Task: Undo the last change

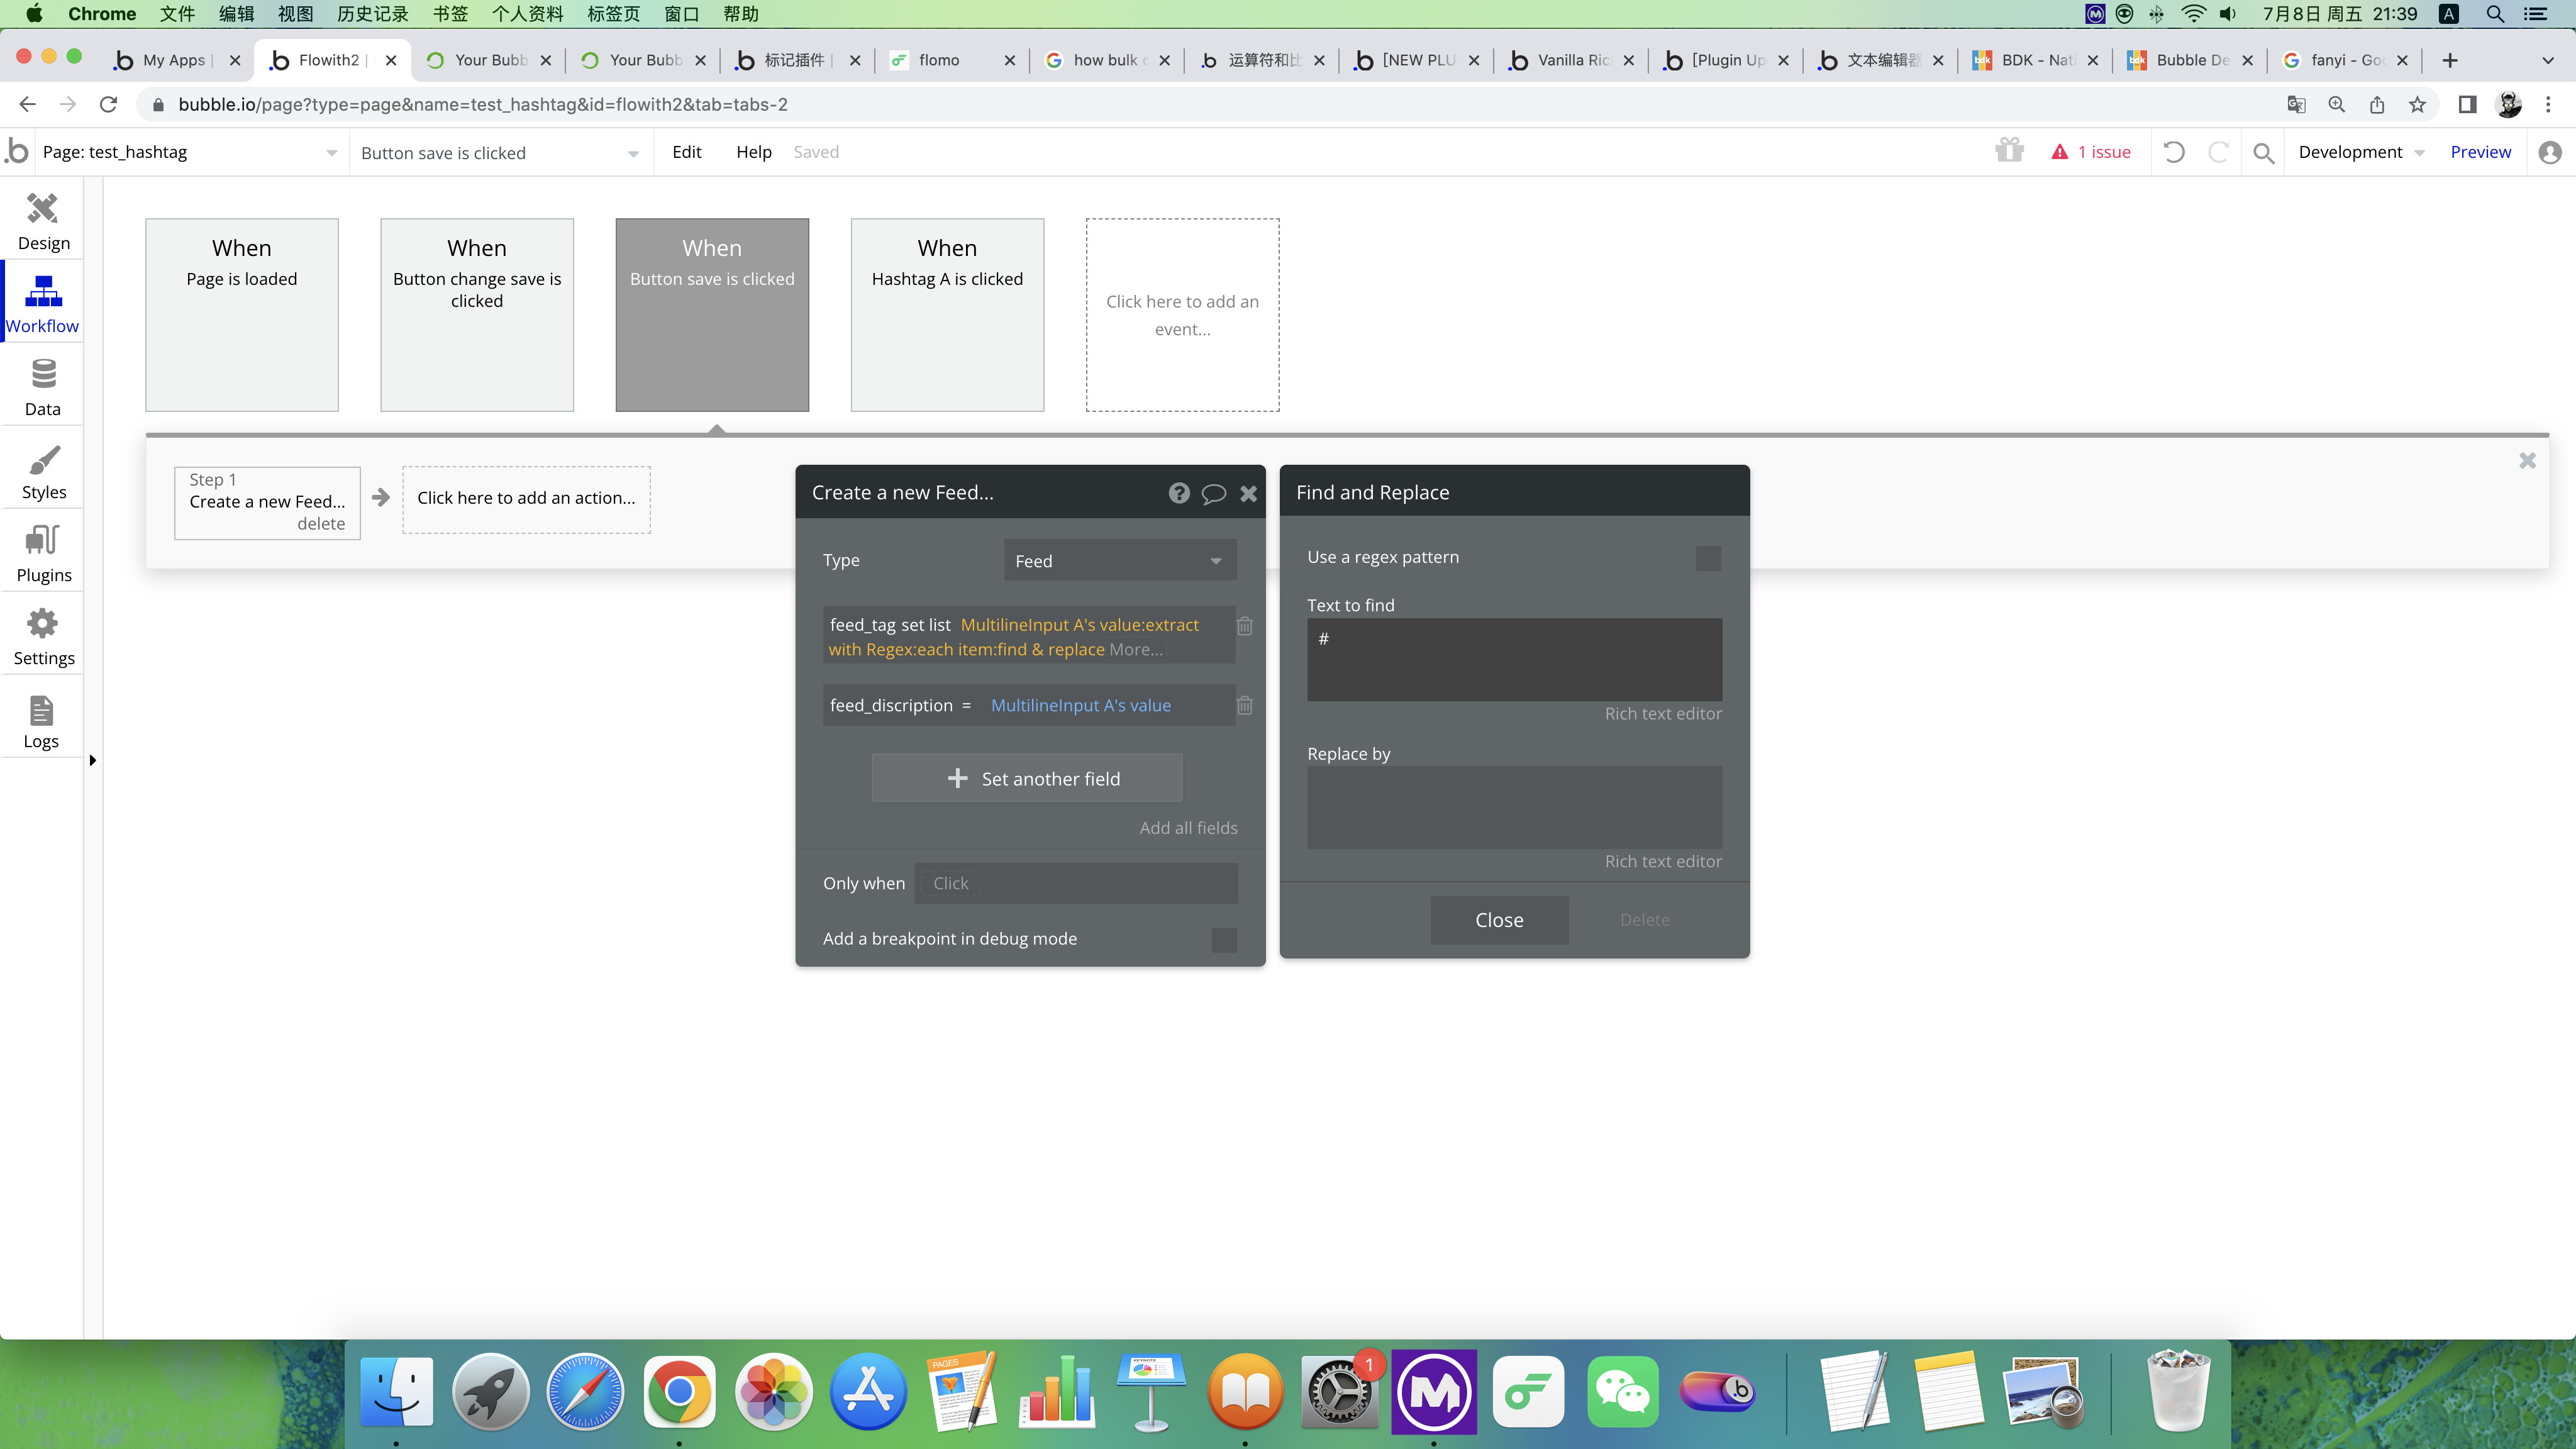Action: pos(2173,152)
